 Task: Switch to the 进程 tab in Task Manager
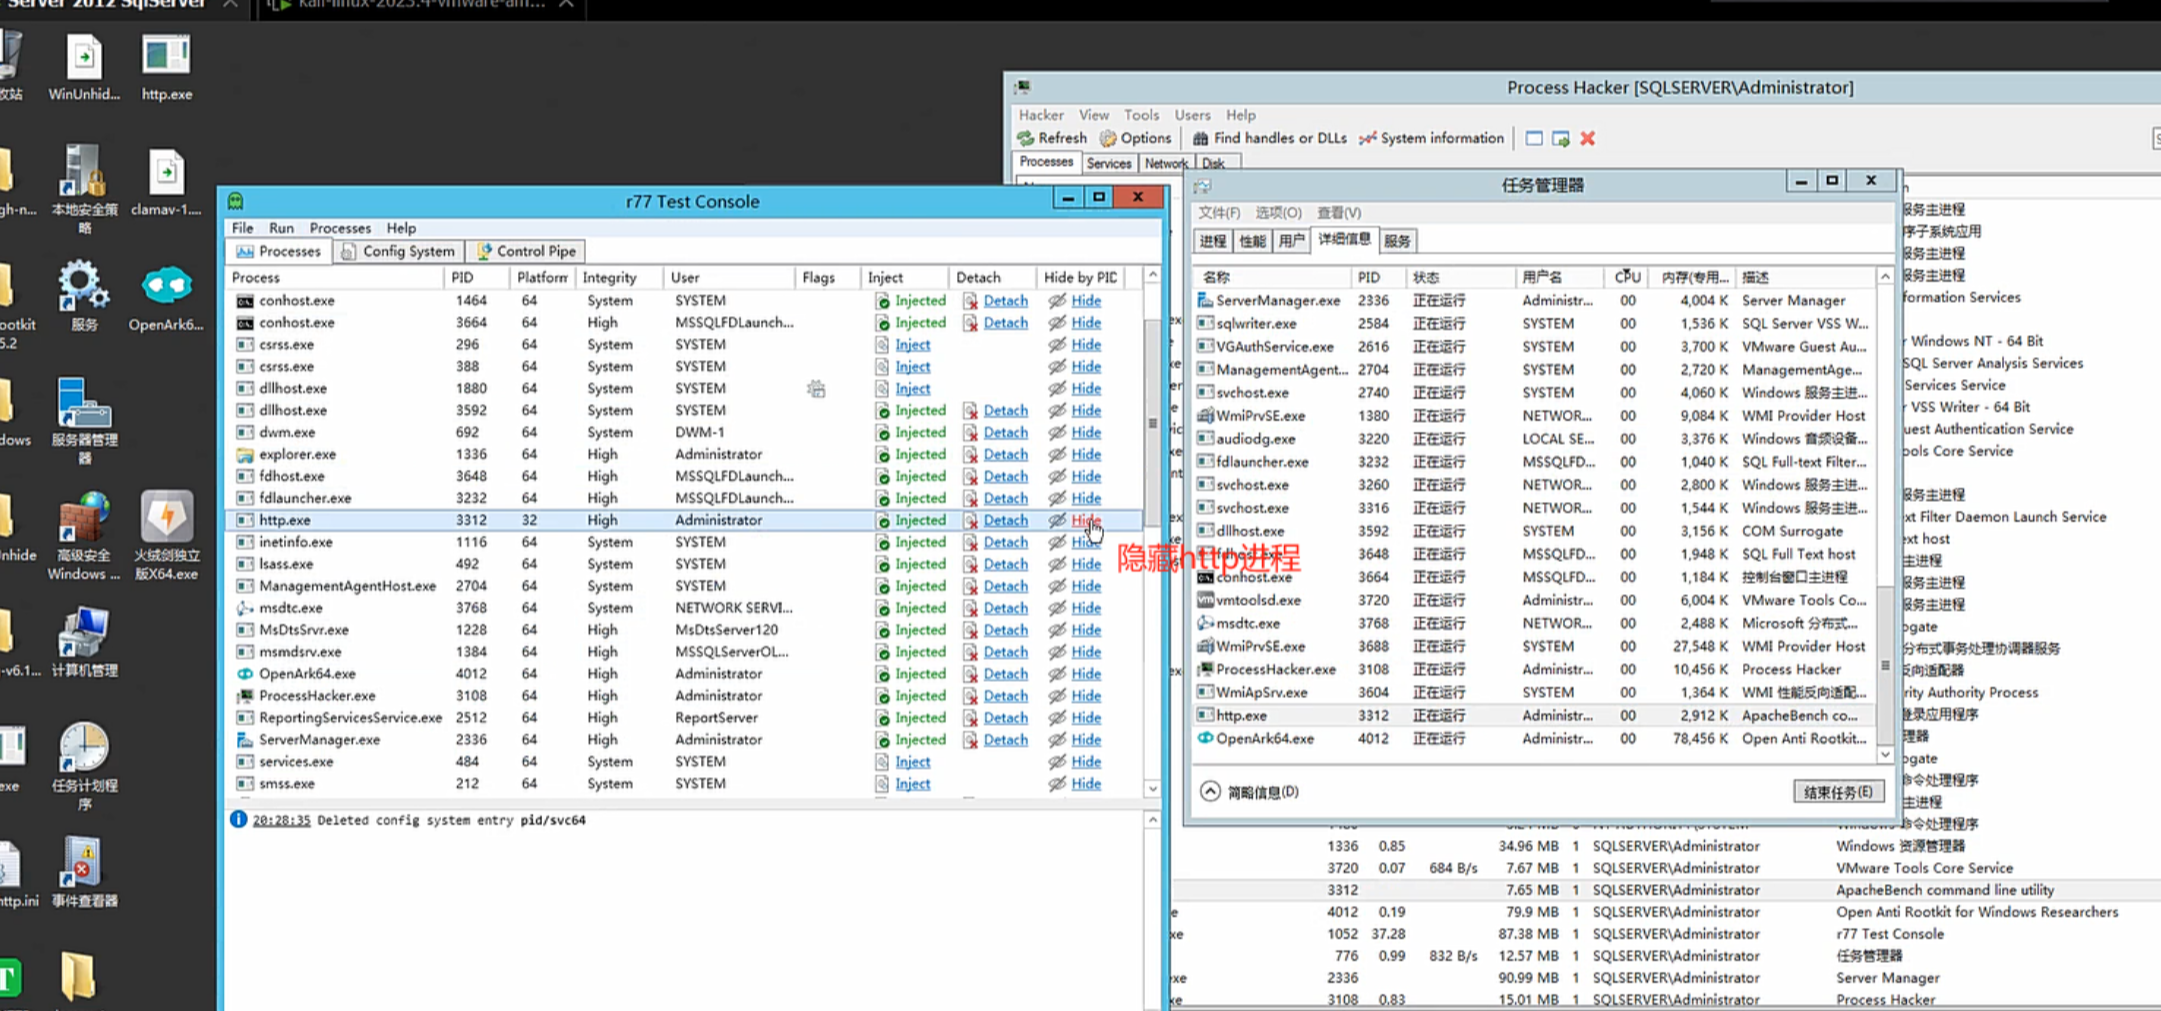coord(1212,241)
